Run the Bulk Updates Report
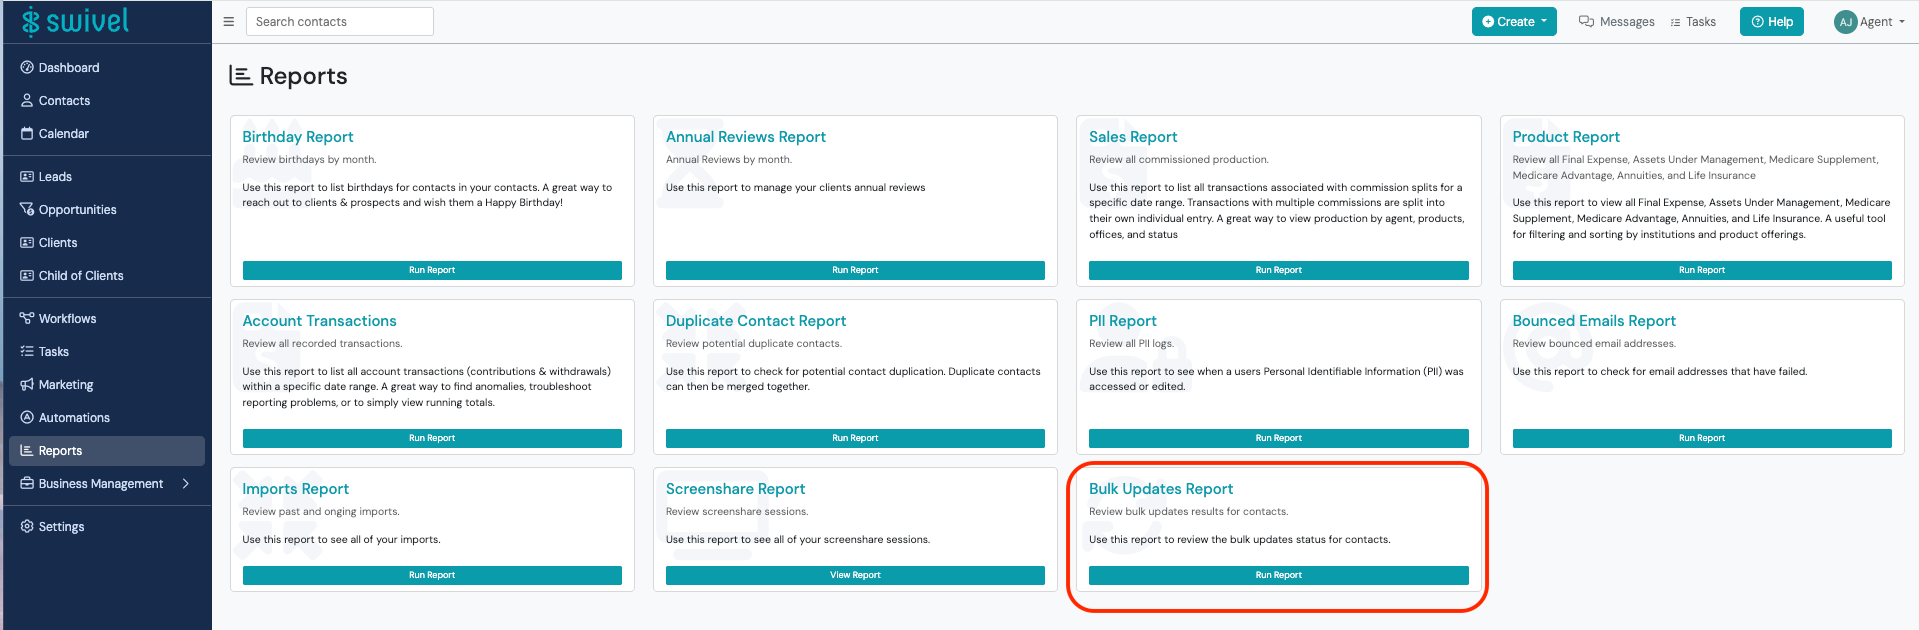This screenshot has width=1919, height=630. [x=1278, y=575]
